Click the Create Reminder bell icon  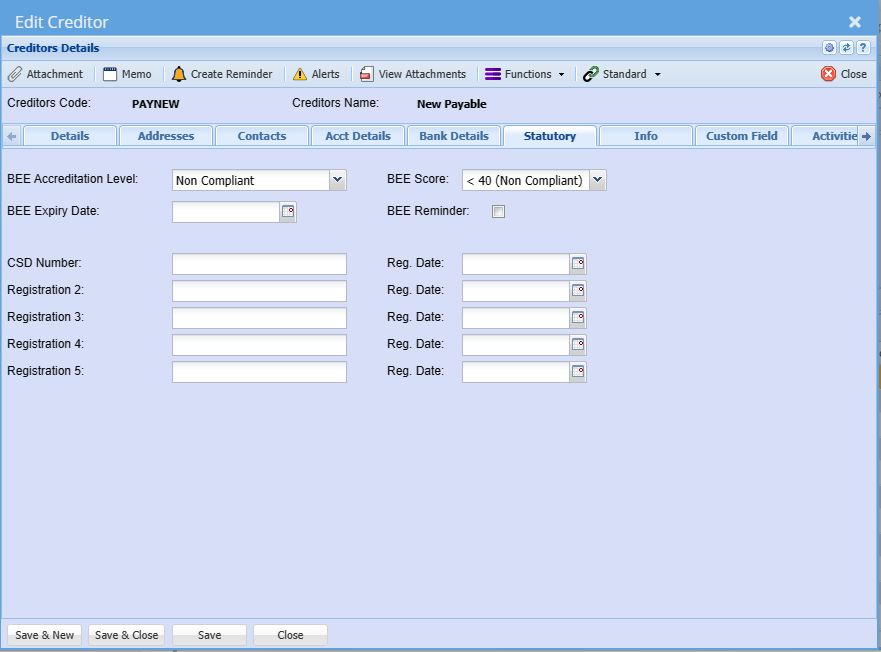(x=179, y=74)
